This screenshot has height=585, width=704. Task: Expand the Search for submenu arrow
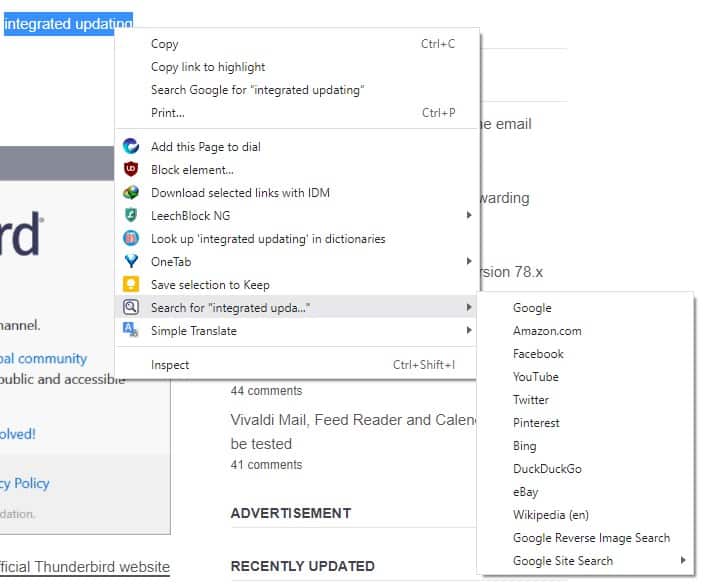click(x=469, y=307)
